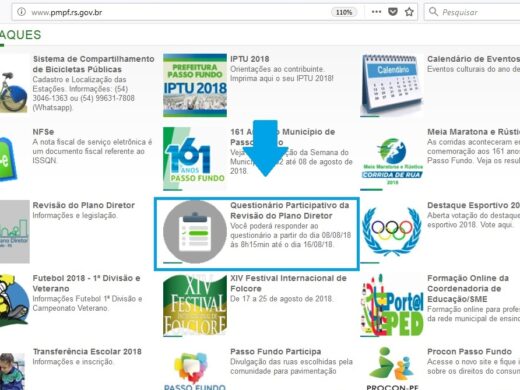The width and height of the screenshot is (520, 390).
Task: Click 'Informações e legislação.' text
Action: [x=75, y=215]
